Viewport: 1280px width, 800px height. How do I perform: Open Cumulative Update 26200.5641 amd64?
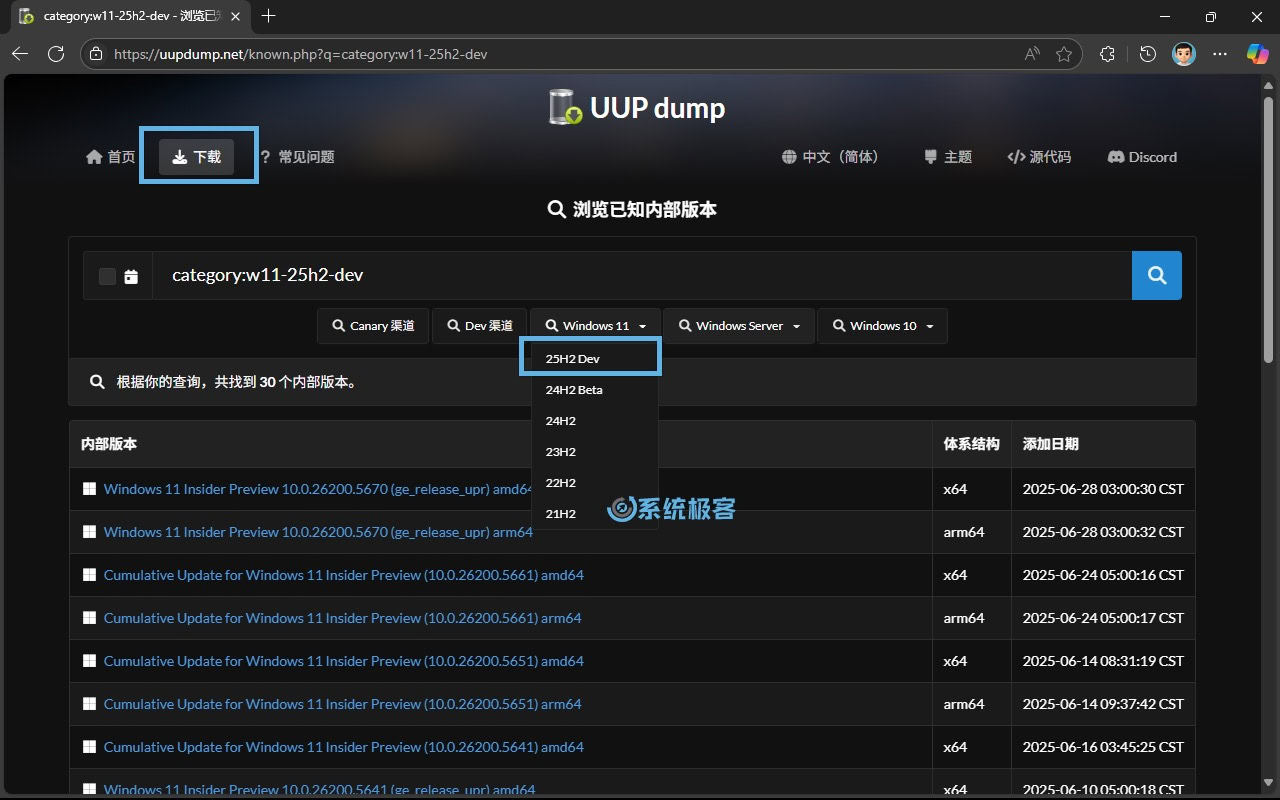coord(343,747)
